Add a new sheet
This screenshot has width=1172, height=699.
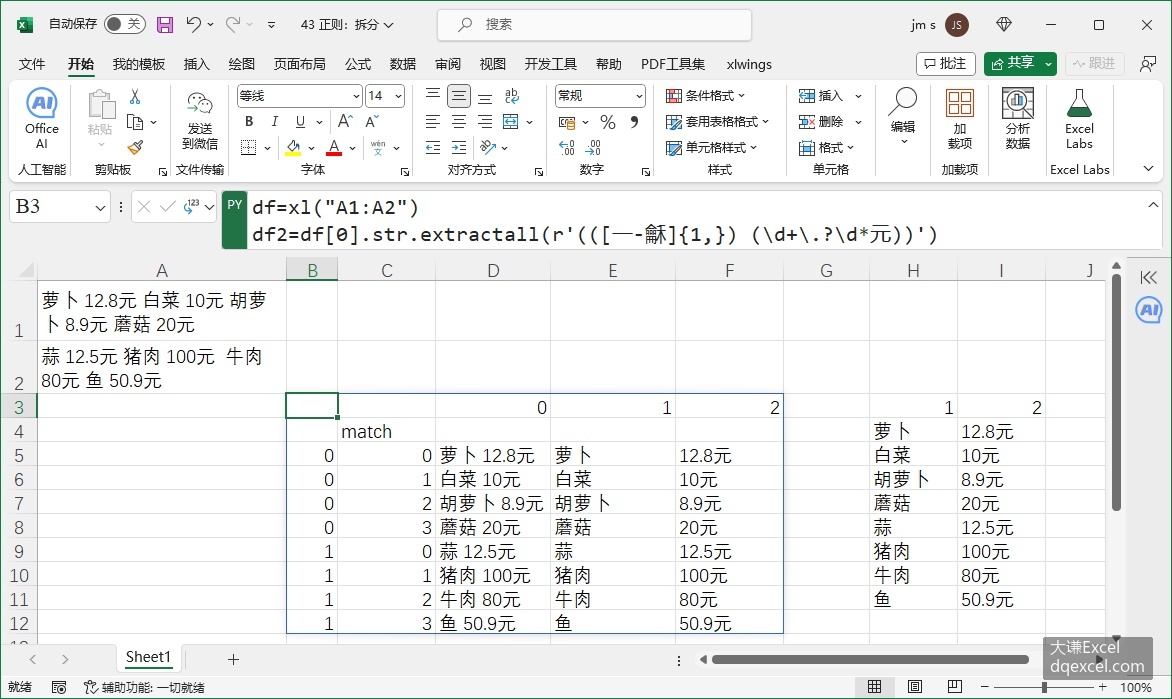(x=233, y=659)
